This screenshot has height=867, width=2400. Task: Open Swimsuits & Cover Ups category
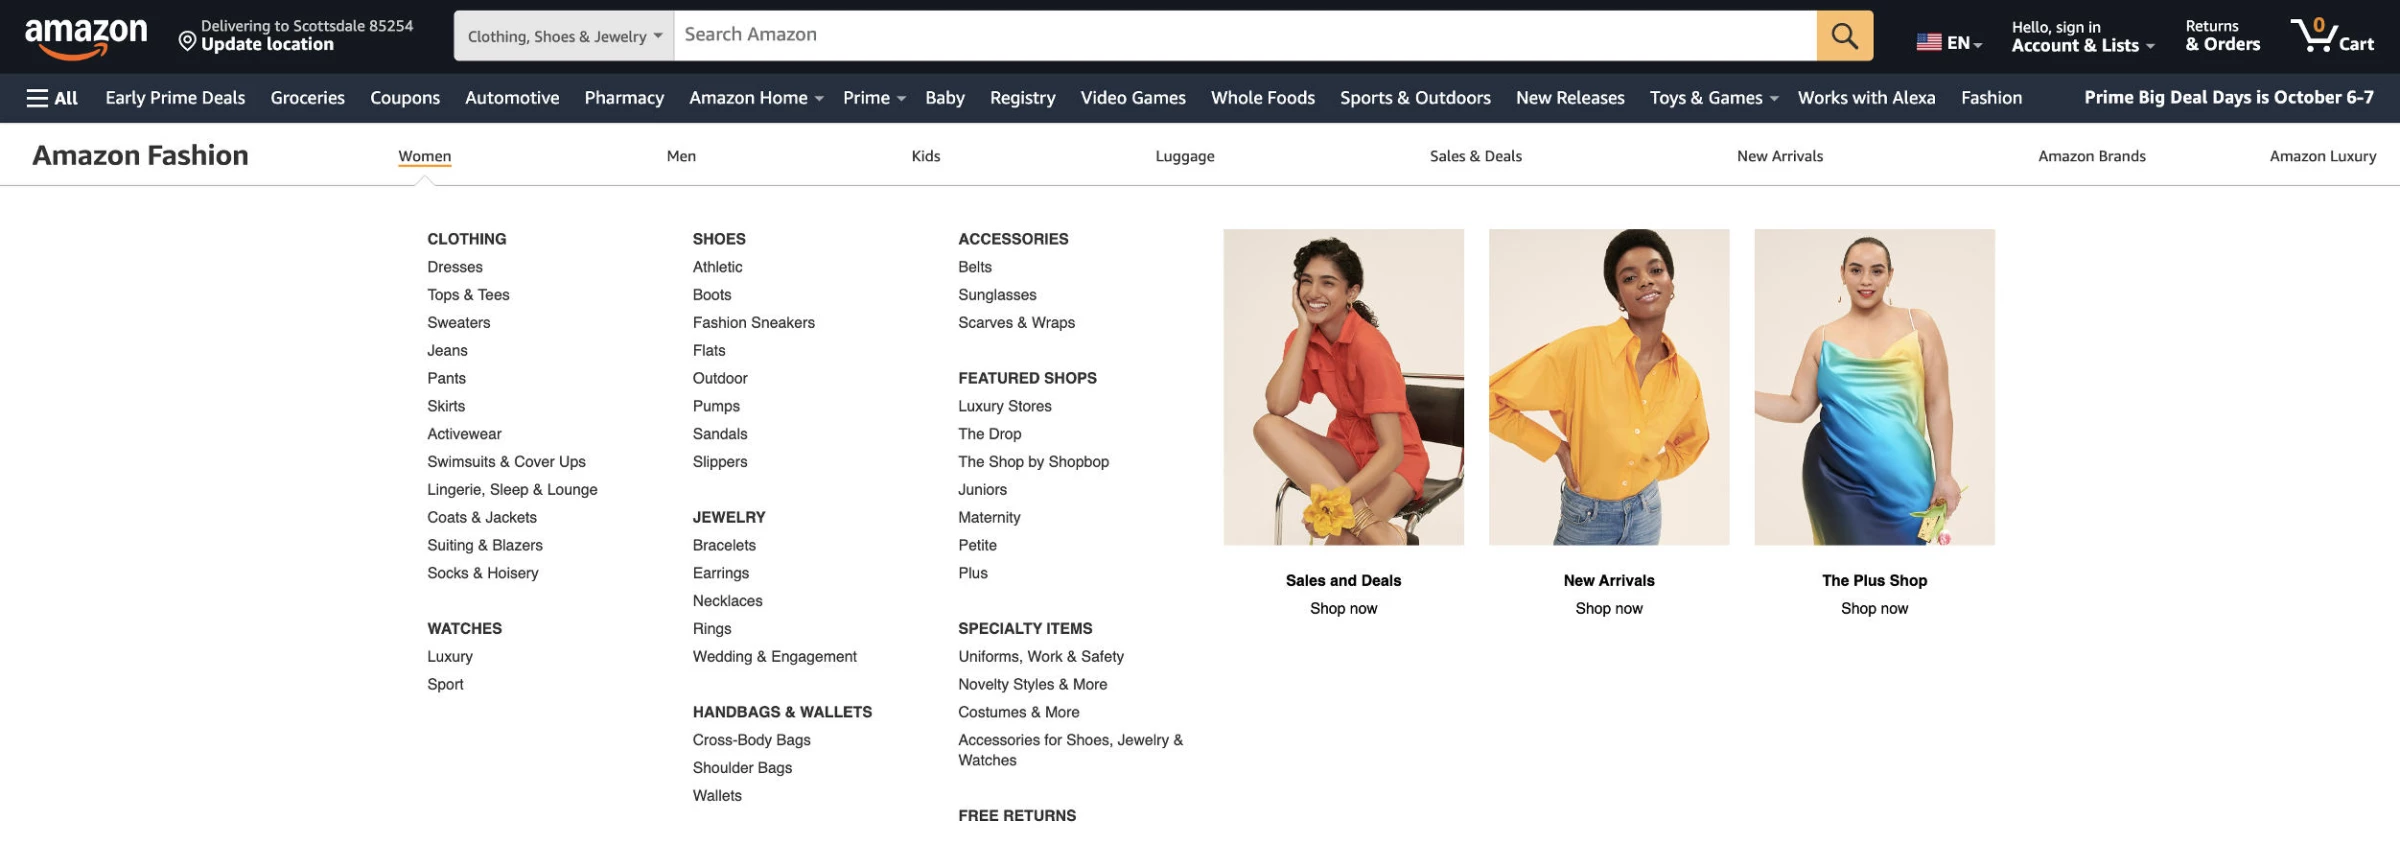click(x=506, y=462)
